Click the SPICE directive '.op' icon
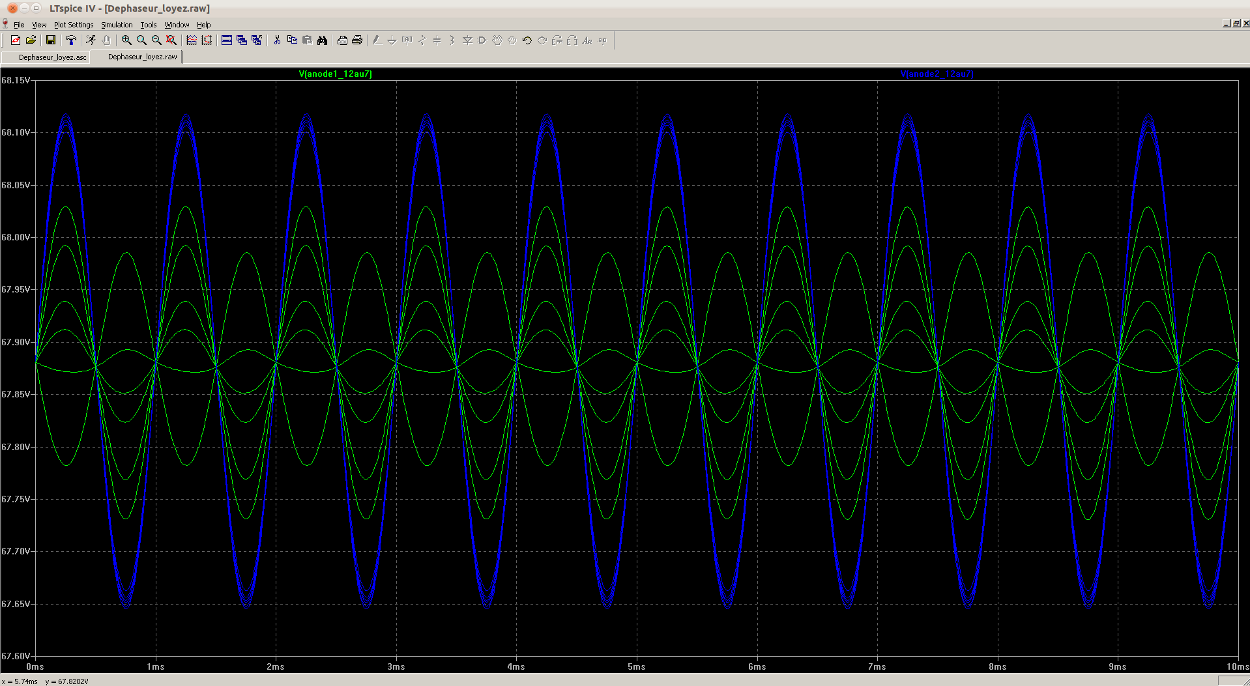 click(x=602, y=40)
